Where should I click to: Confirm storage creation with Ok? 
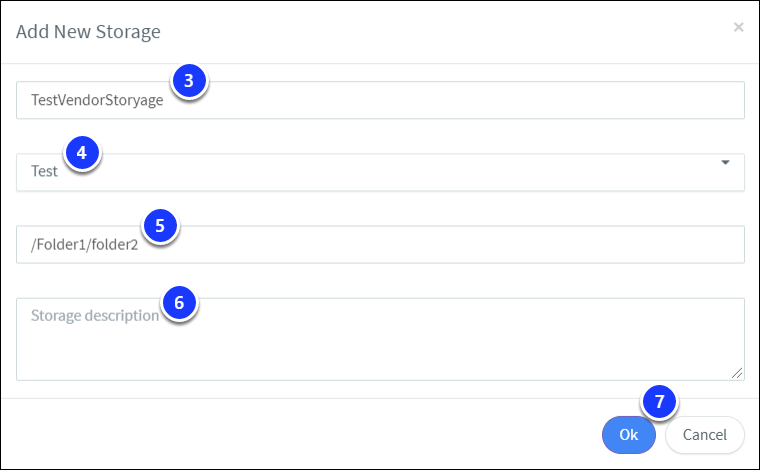point(629,435)
